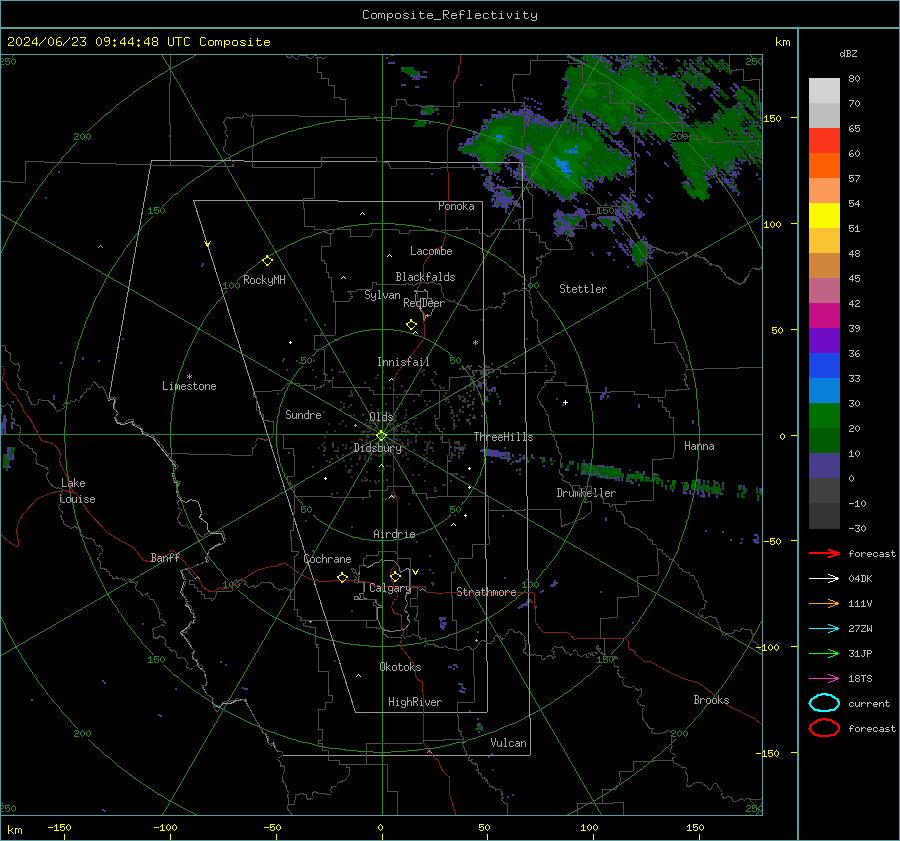The width and height of the screenshot is (900, 841).
Task: Click the Lake Louise label
Action: [x=77, y=491]
